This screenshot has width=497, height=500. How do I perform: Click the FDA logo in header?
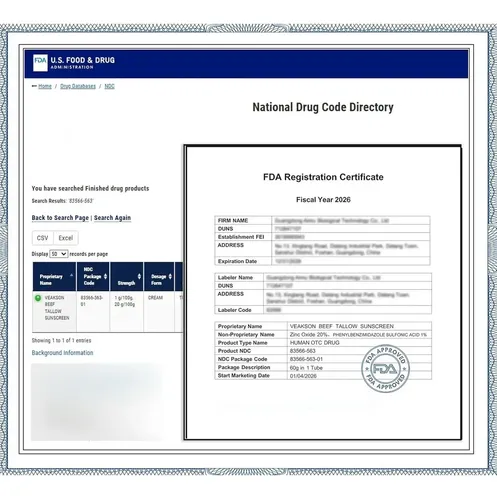[40, 63]
